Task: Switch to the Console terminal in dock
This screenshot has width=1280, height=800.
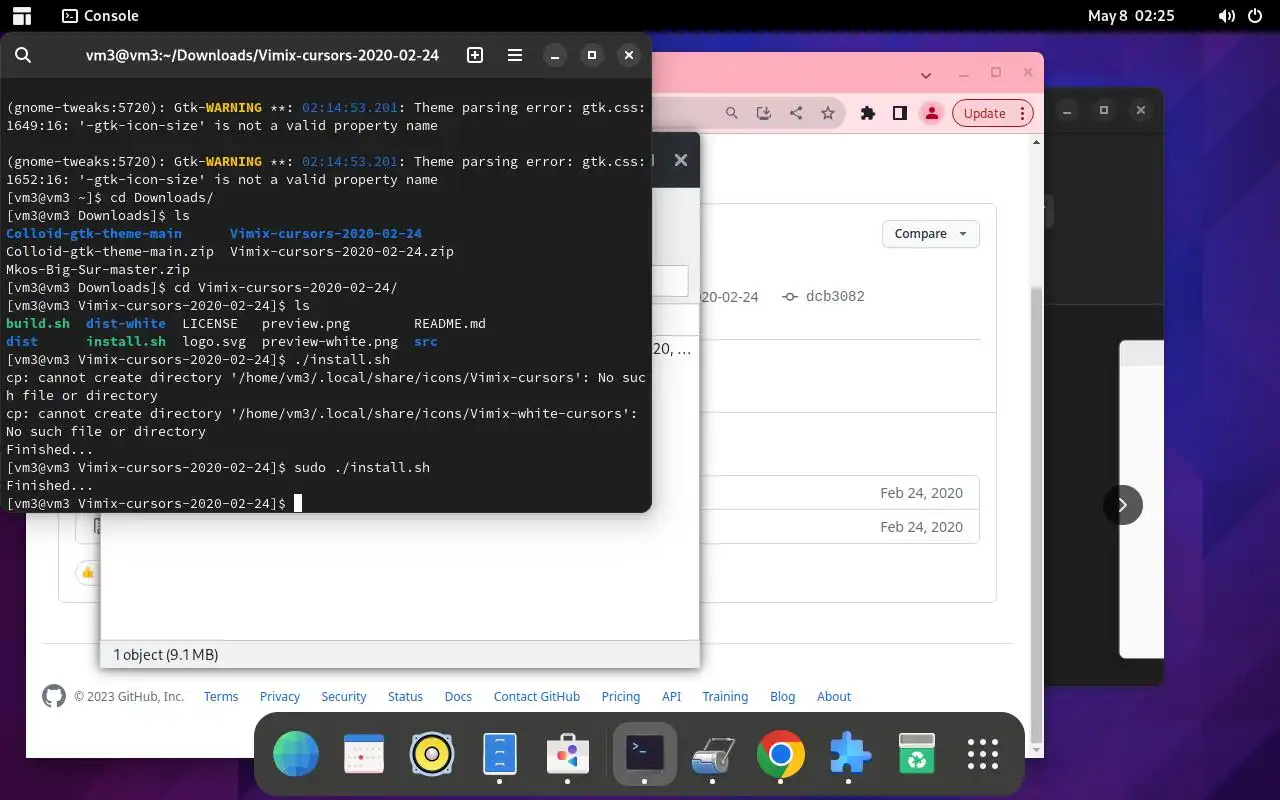Action: click(x=645, y=754)
